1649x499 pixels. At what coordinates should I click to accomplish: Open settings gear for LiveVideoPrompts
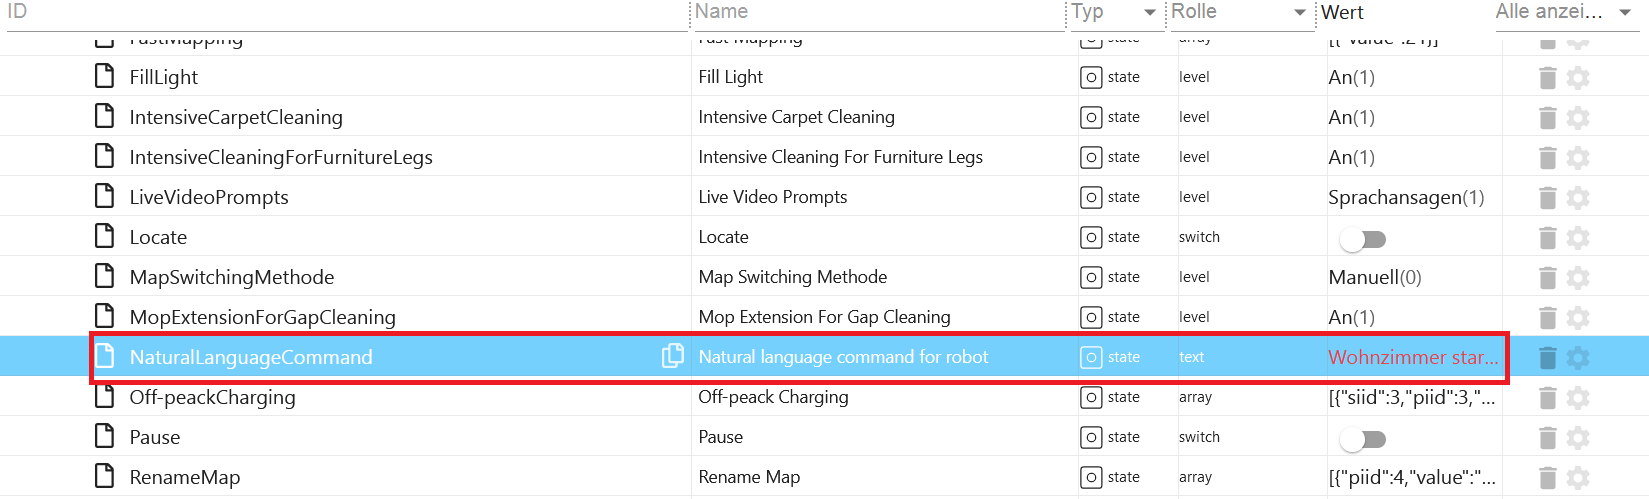pyautogui.click(x=1578, y=197)
